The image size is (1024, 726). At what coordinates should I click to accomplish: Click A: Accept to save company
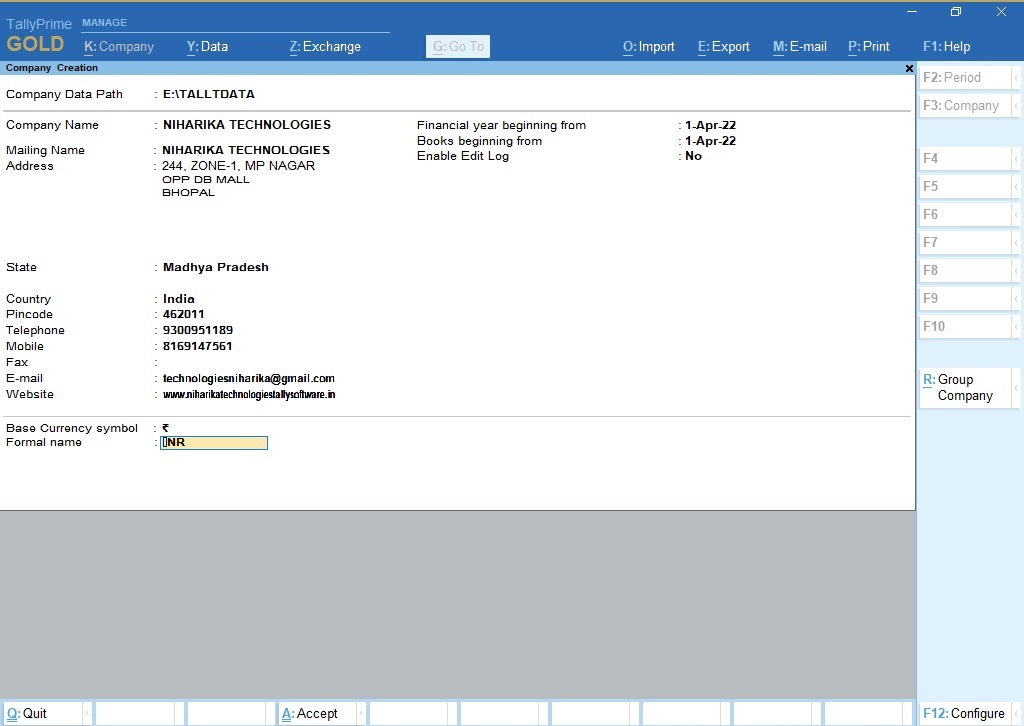click(317, 714)
